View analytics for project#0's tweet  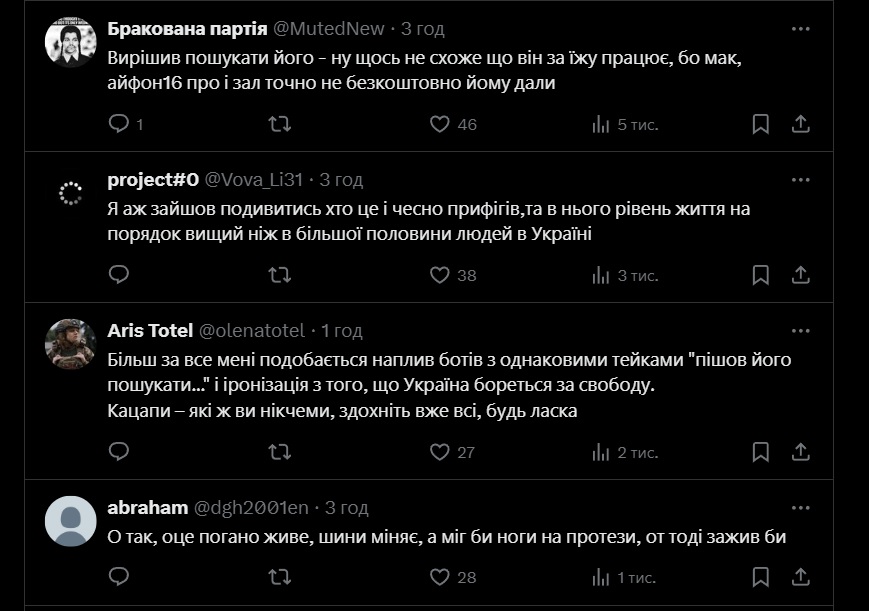(x=601, y=275)
